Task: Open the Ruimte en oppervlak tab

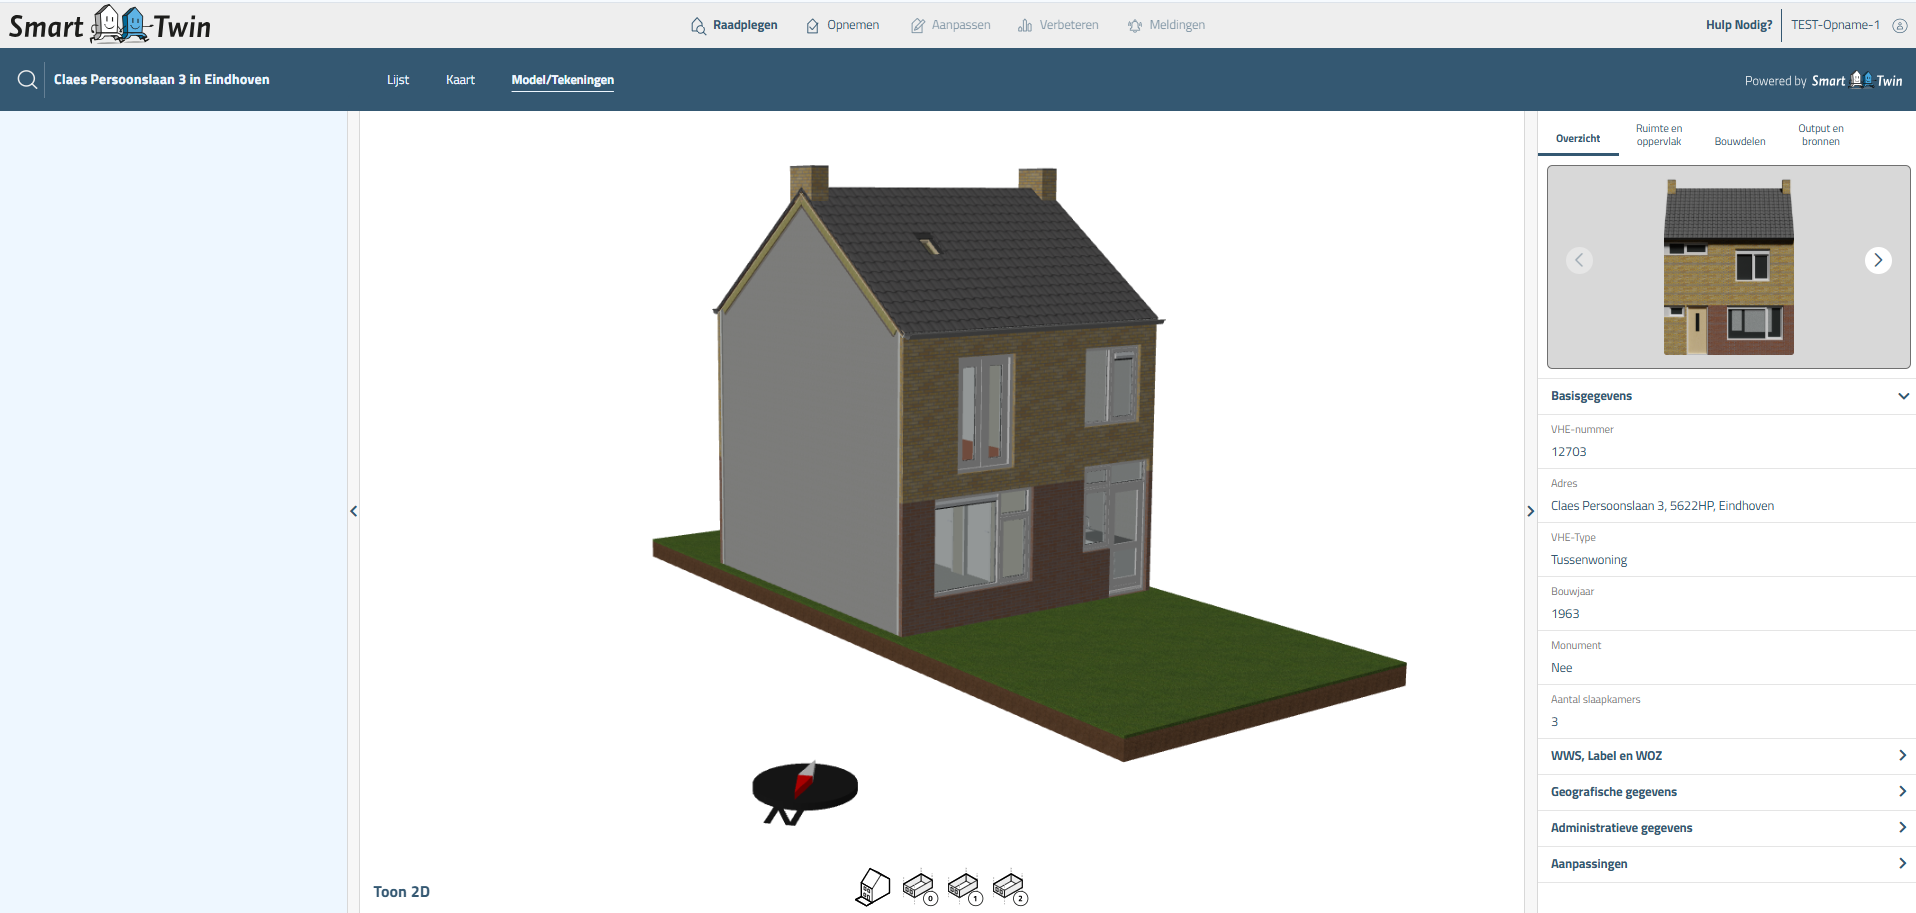Action: (x=1658, y=135)
